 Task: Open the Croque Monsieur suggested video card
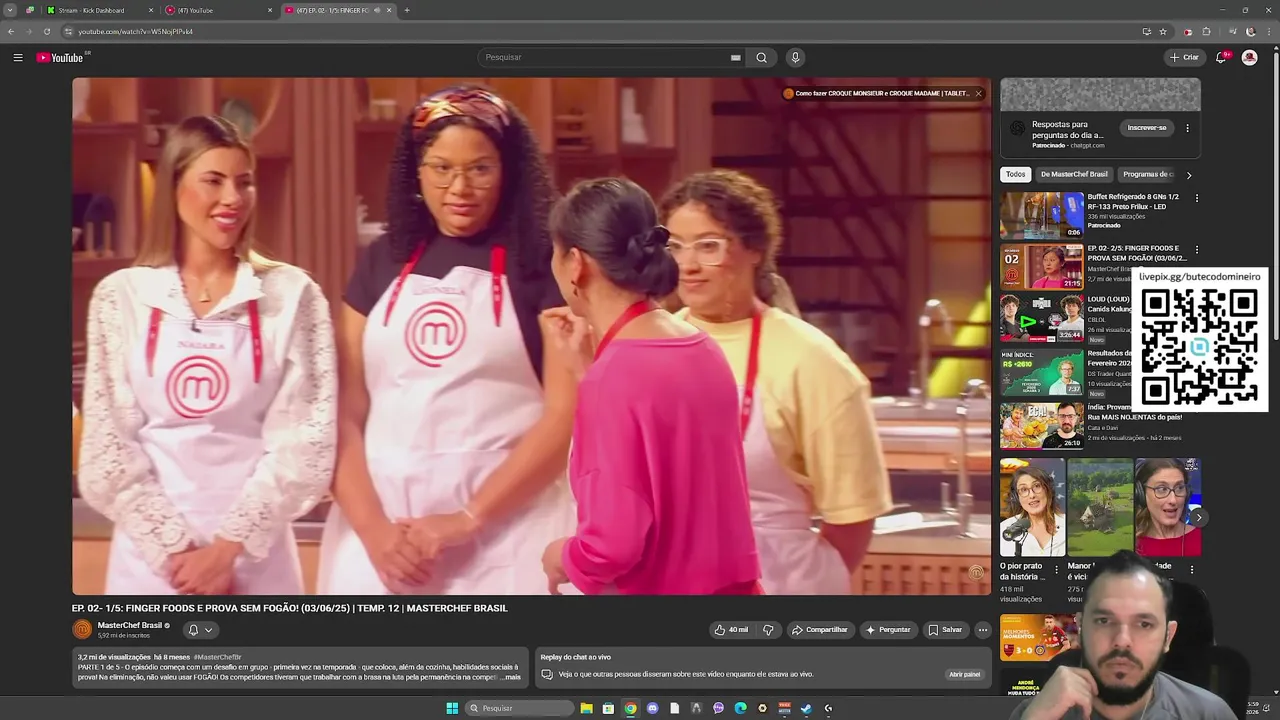tap(875, 93)
